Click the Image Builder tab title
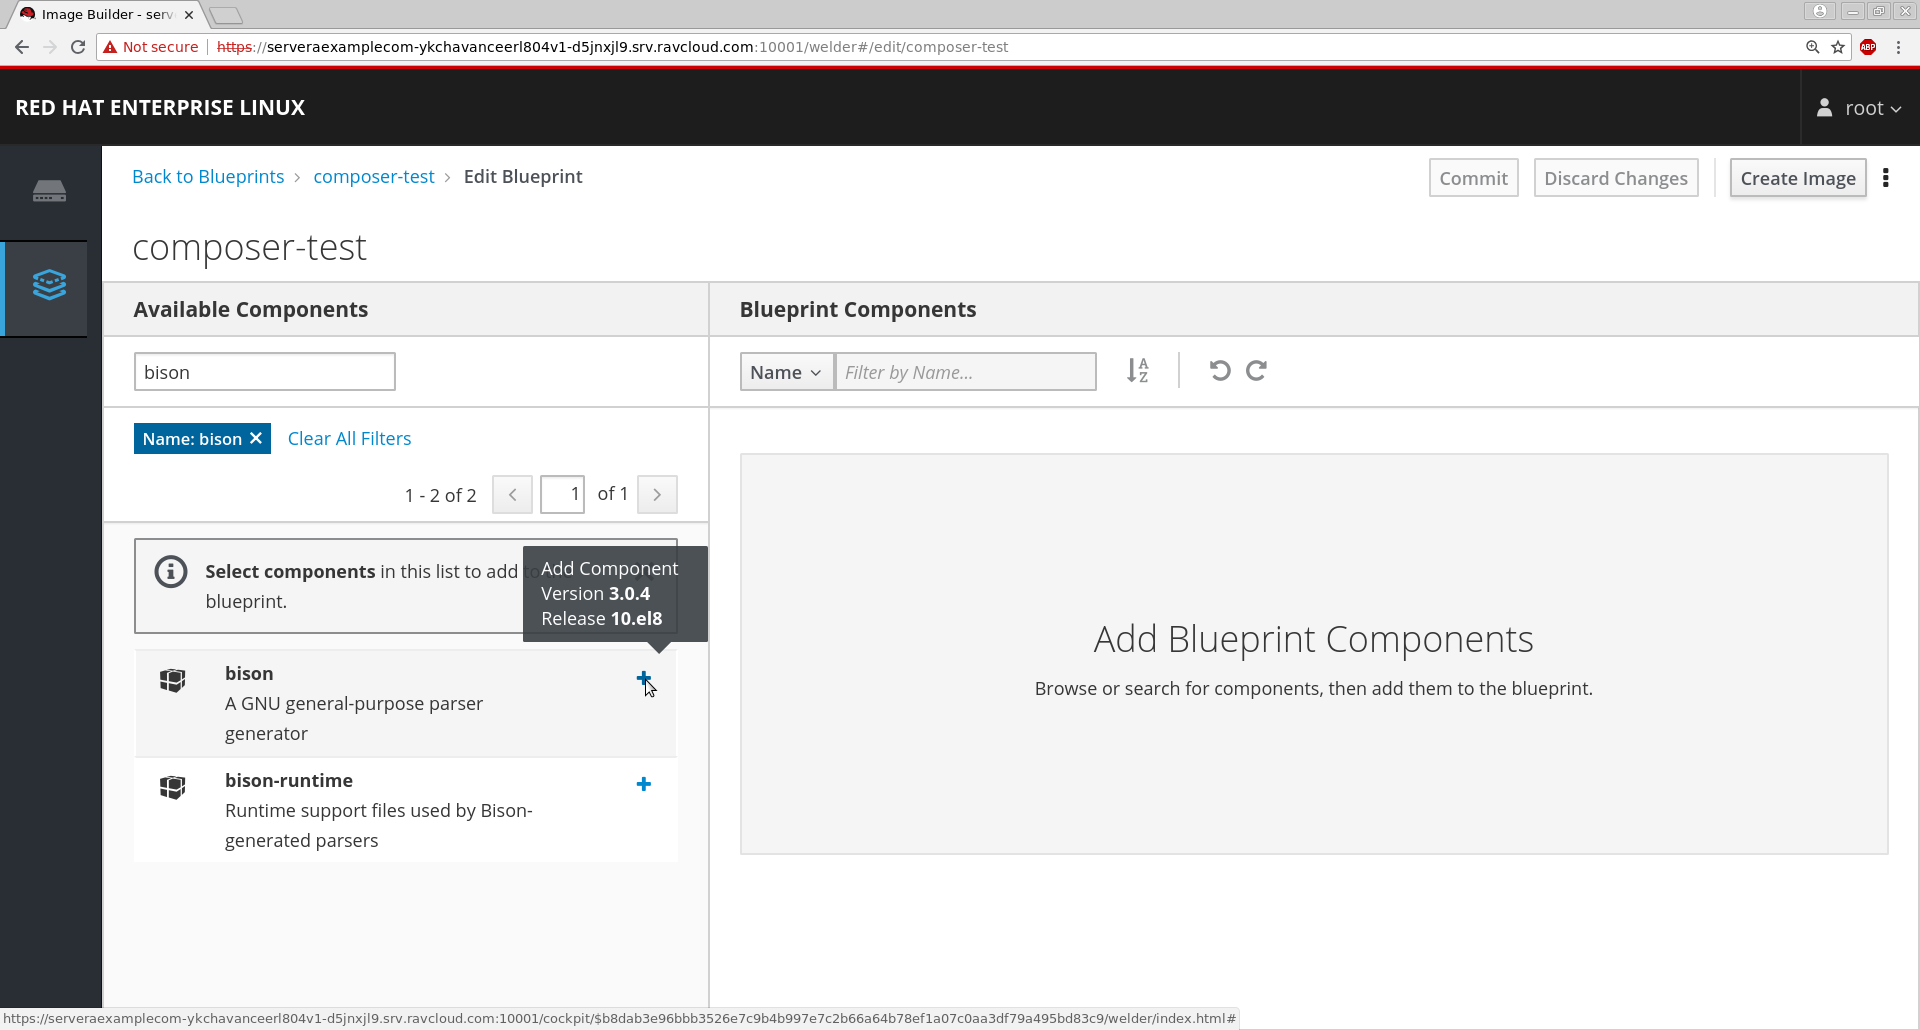This screenshot has width=1920, height=1030. [107, 15]
